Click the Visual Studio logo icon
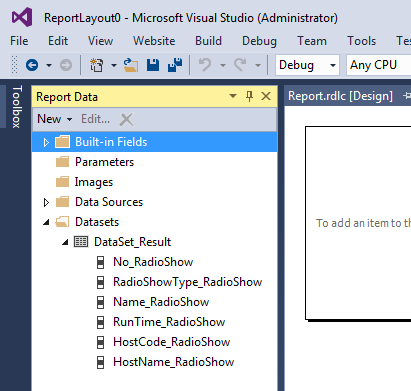This screenshot has height=391, width=411. point(22,17)
